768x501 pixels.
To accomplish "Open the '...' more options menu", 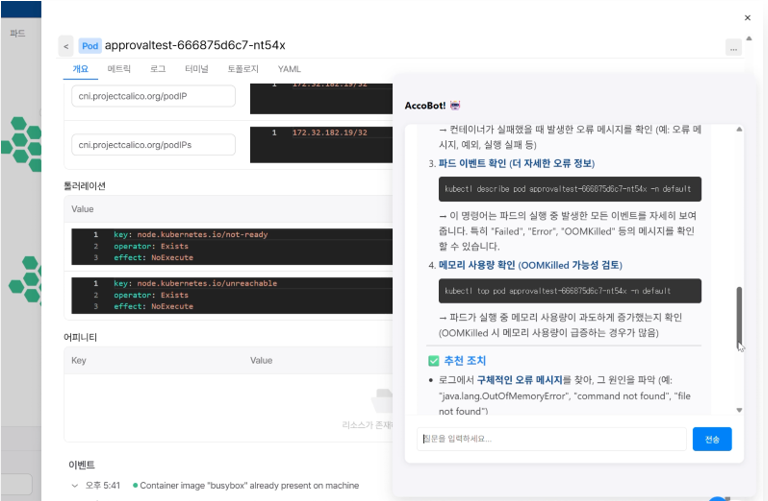I will pyautogui.click(x=733, y=48).
